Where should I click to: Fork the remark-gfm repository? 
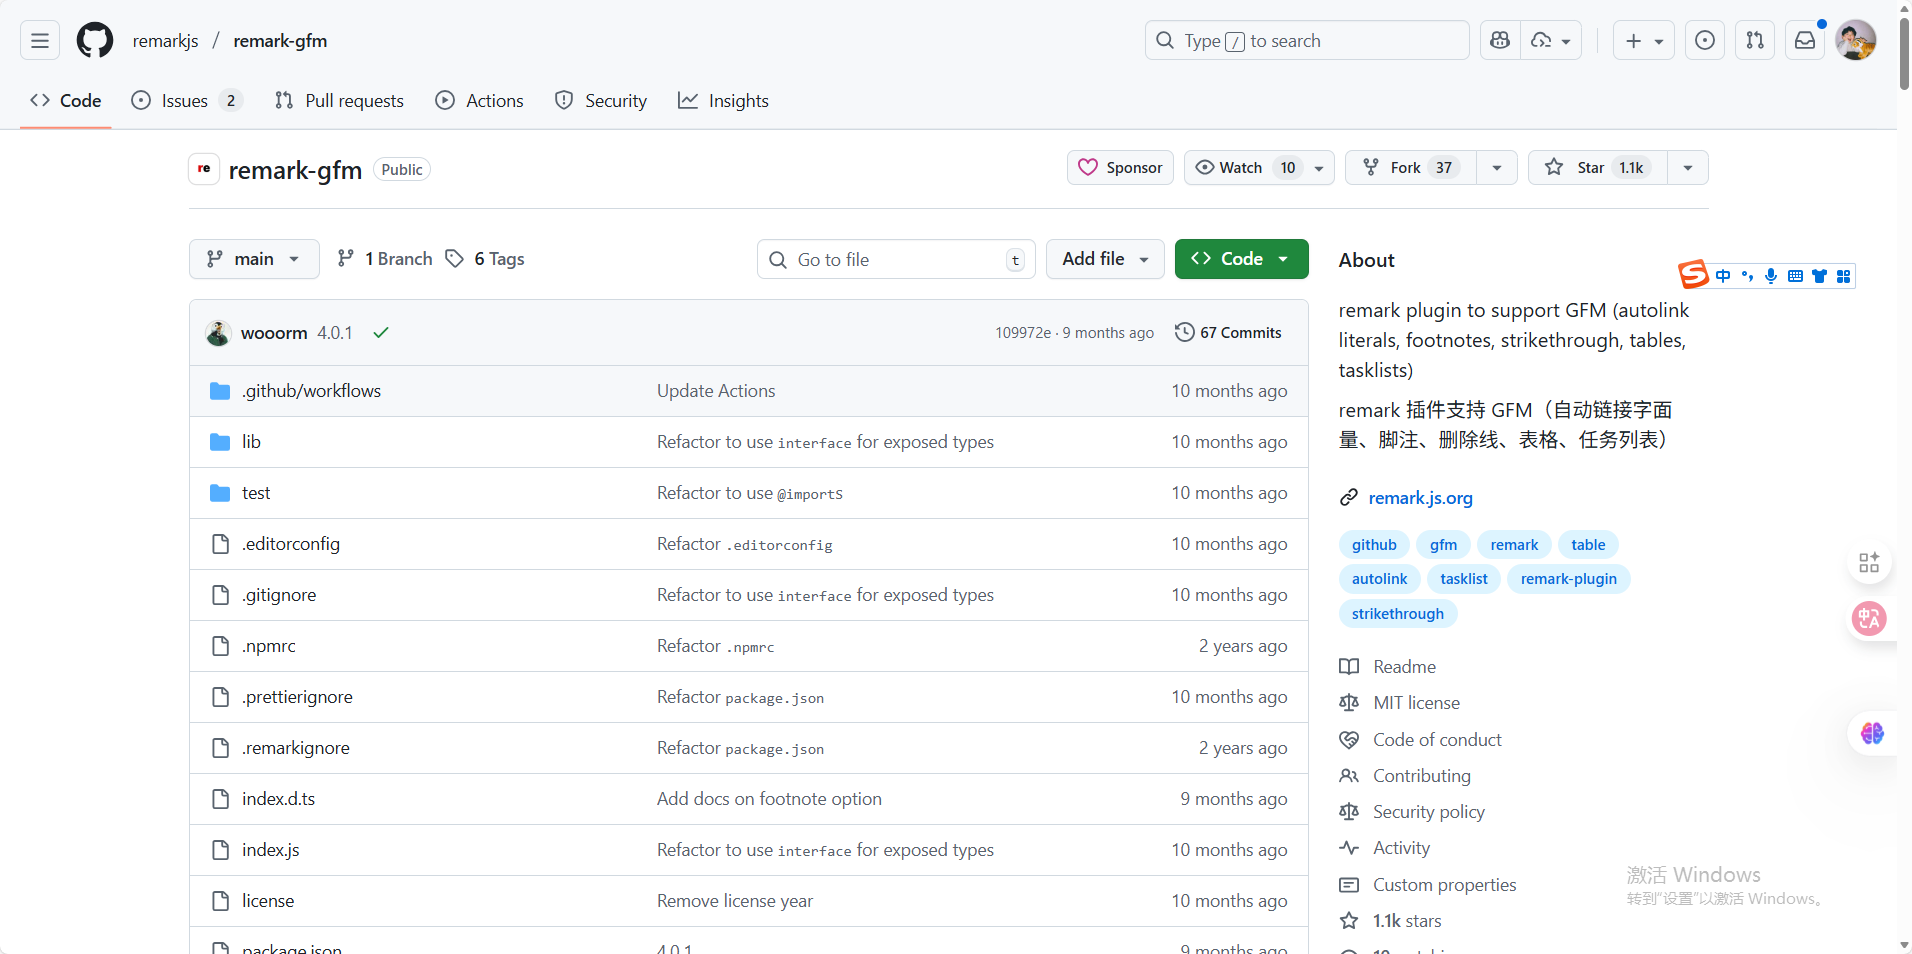1411,168
